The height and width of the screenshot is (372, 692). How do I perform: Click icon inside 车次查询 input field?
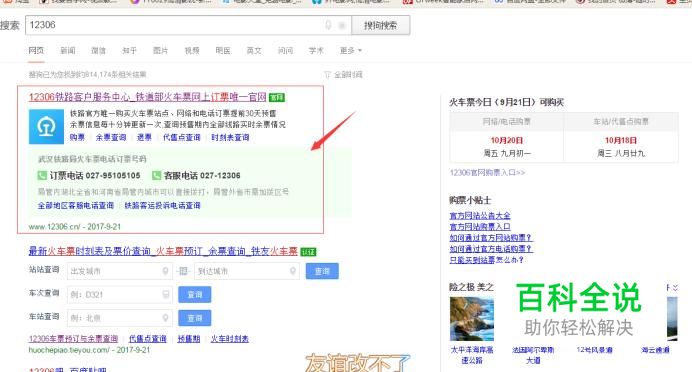tap(165, 294)
